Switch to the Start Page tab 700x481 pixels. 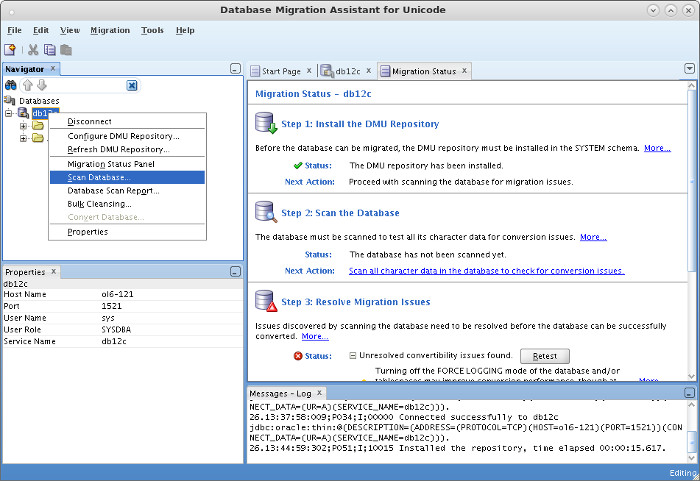tap(280, 71)
